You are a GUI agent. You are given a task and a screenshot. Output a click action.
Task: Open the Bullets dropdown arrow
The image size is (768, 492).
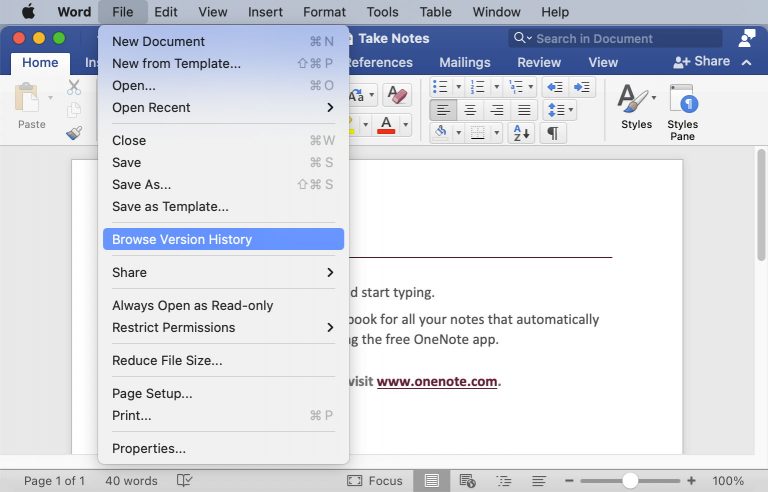point(459,87)
